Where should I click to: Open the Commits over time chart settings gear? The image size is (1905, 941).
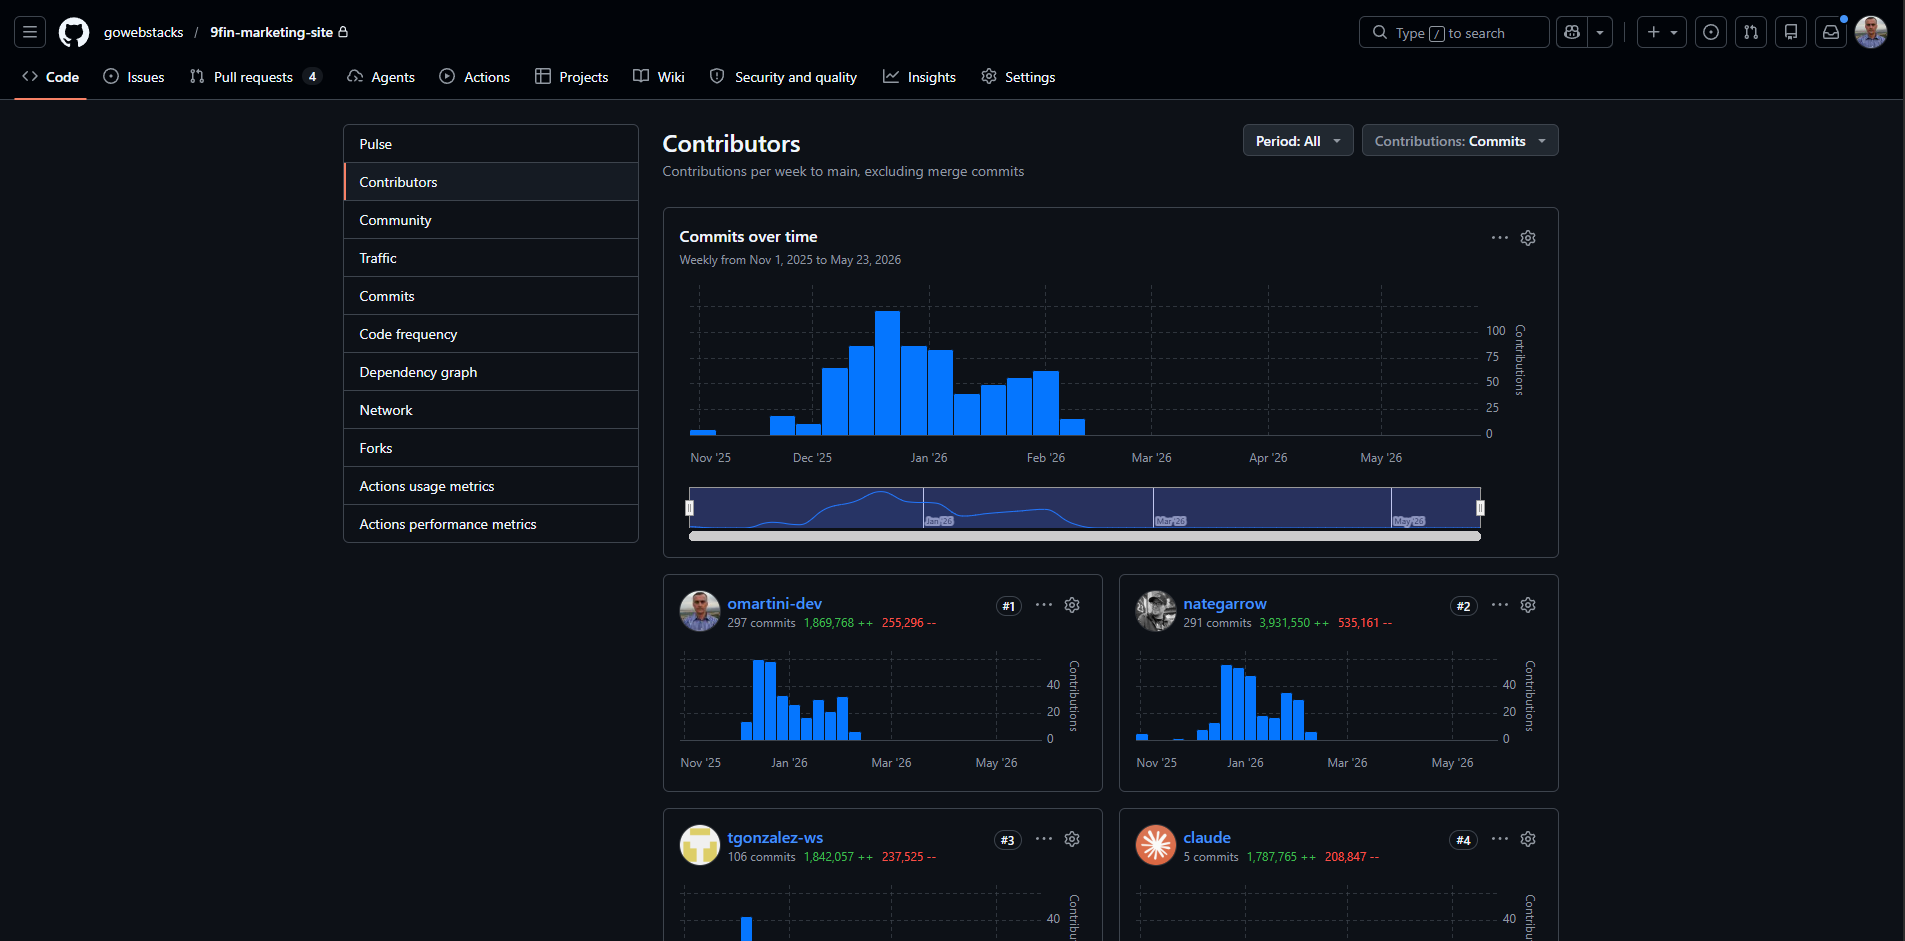(1528, 238)
